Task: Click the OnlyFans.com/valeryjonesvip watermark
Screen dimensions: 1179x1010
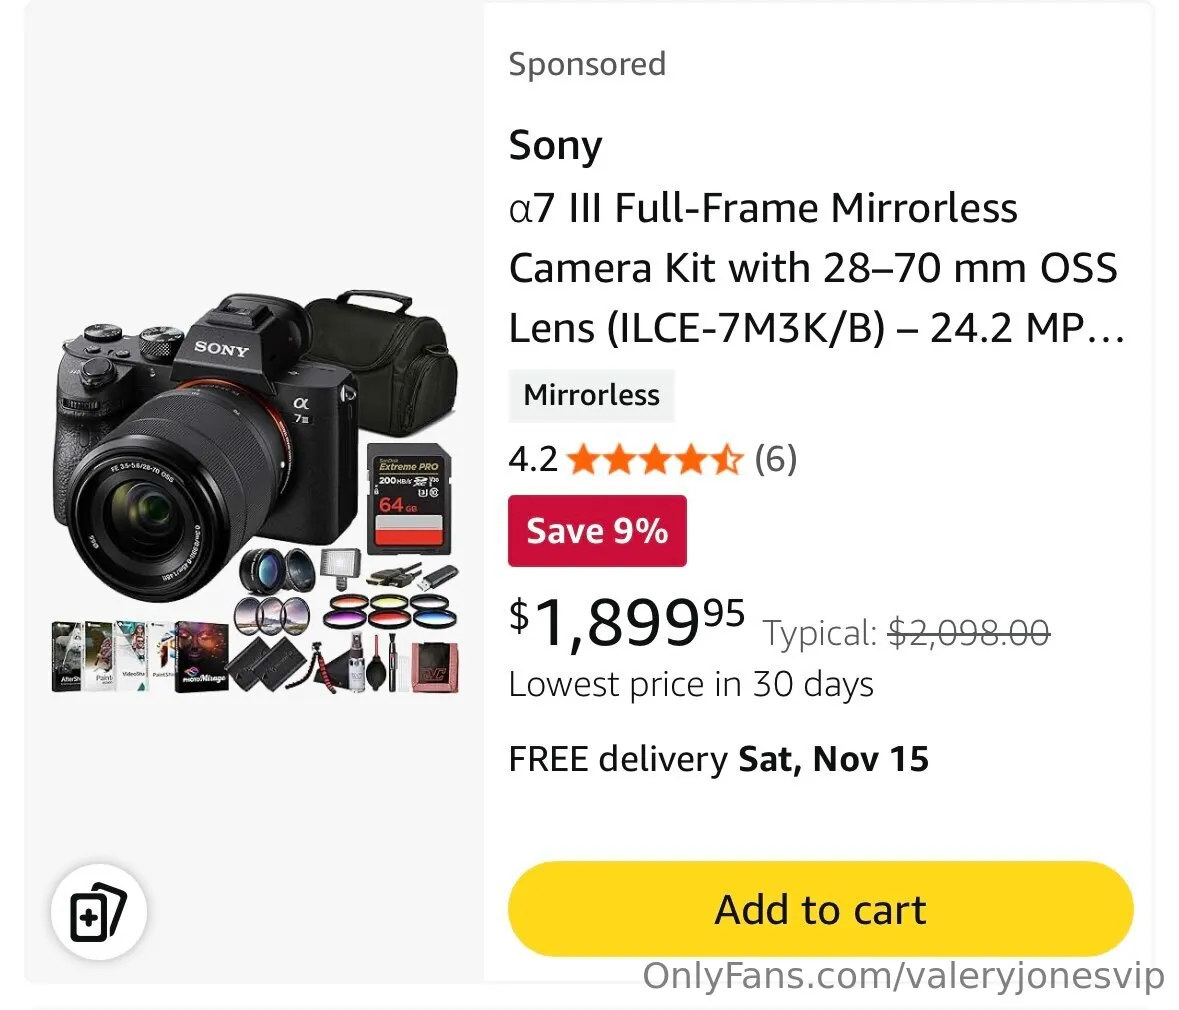Action: point(903,976)
